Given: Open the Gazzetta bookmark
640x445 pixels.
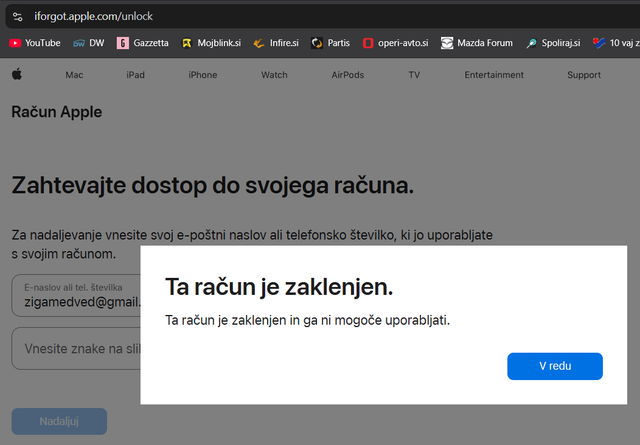Looking at the screenshot, I should [142, 43].
